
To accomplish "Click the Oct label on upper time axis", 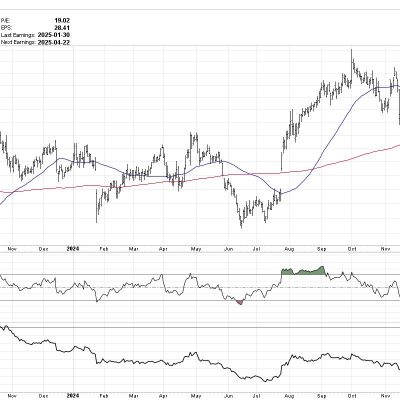I will point(352,249).
